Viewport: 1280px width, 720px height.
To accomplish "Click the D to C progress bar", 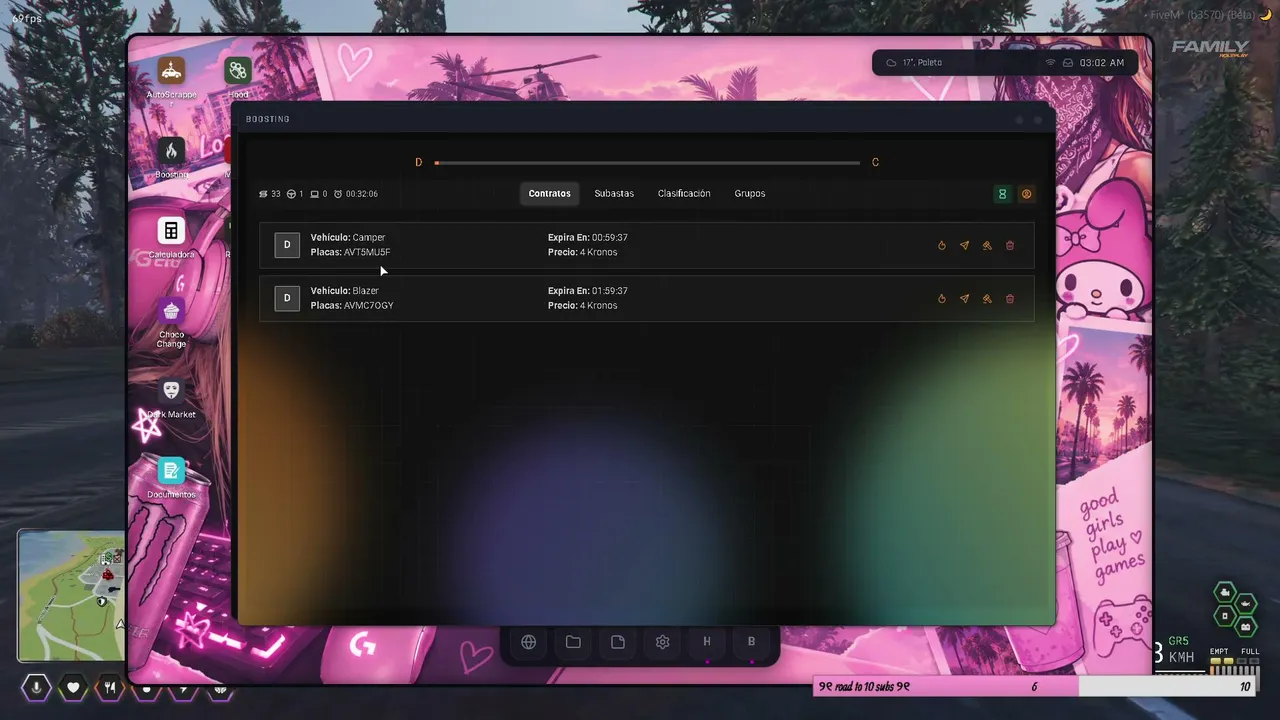I will [647, 162].
